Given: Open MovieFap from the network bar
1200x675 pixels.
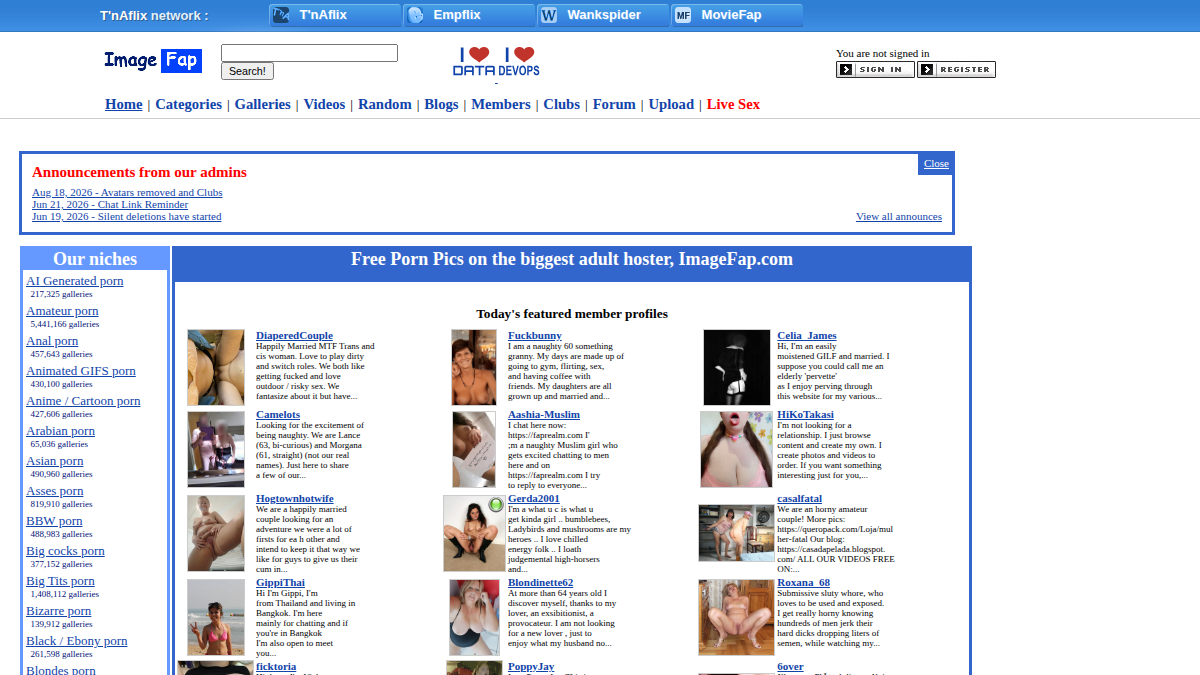Looking at the screenshot, I should click(737, 15).
